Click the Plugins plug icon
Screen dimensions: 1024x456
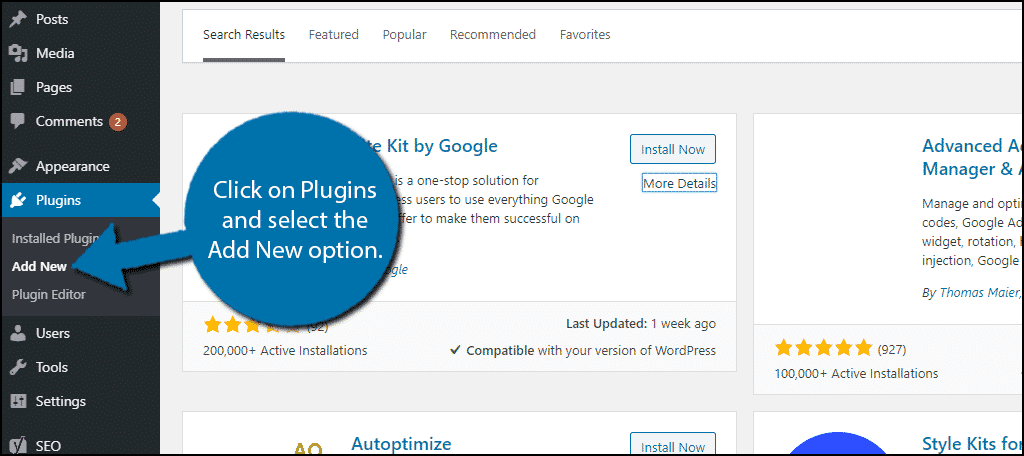coord(18,200)
